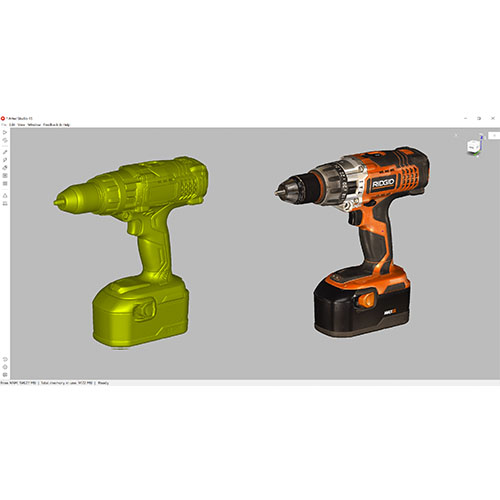
Task: Open the Window menu
Action: (x=34, y=125)
